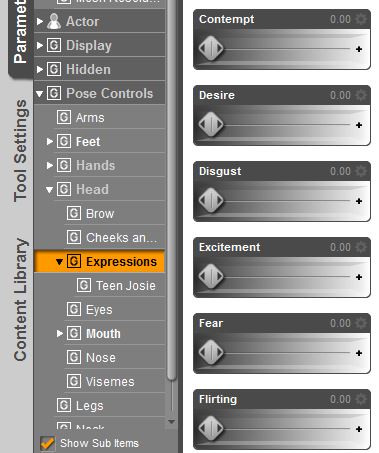Uncheck the Show Sub Items checkbox
This screenshot has width=379, height=453.
pyautogui.click(x=47, y=443)
